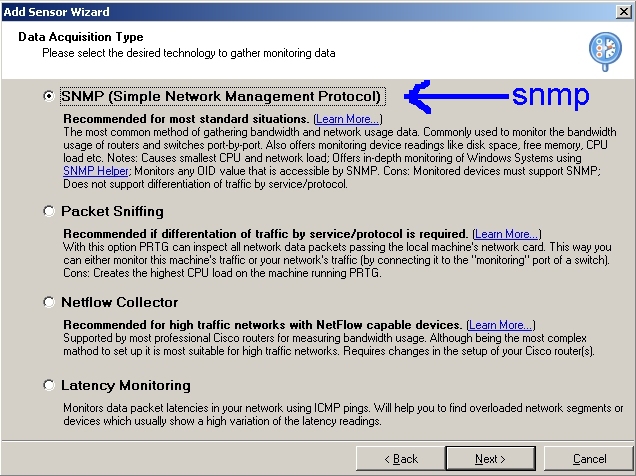Cancel the Add Sensor Wizard
636x476 pixels.
point(589,459)
